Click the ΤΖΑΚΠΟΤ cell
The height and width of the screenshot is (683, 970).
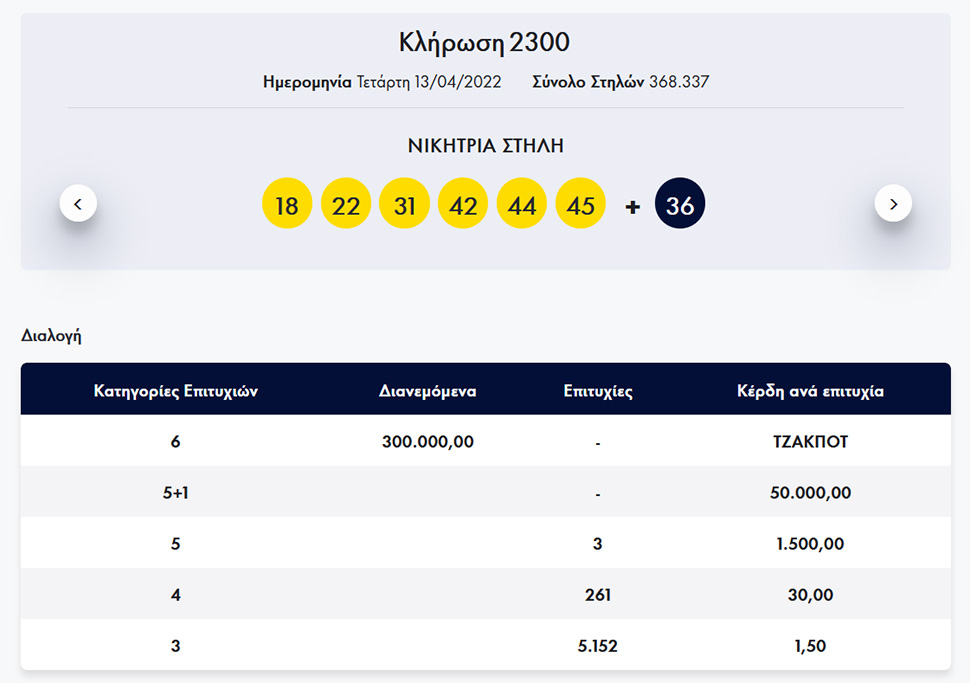coord(810,441)
